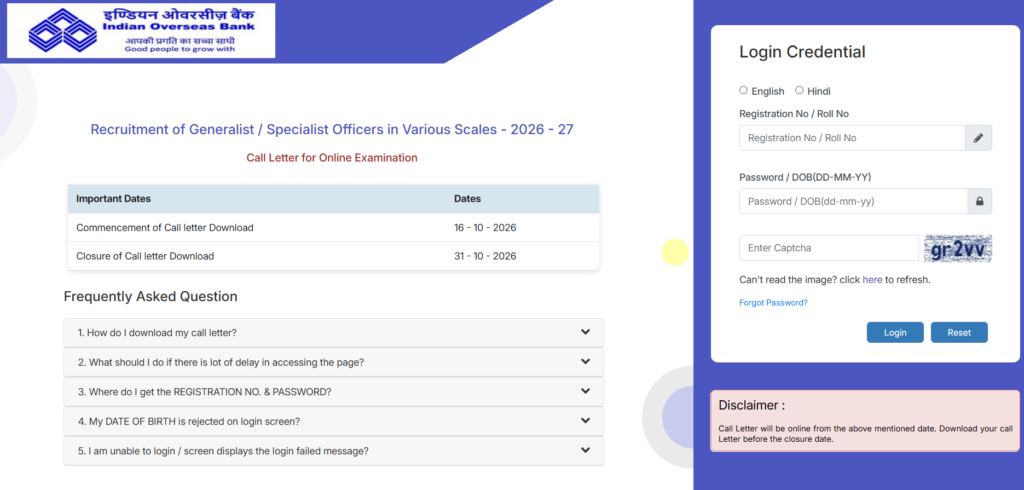Click 'Call Letter for Online Examination' heading
Image resolution: width=1024 pixels, height=490 pixels.
[x=332, y=157]
